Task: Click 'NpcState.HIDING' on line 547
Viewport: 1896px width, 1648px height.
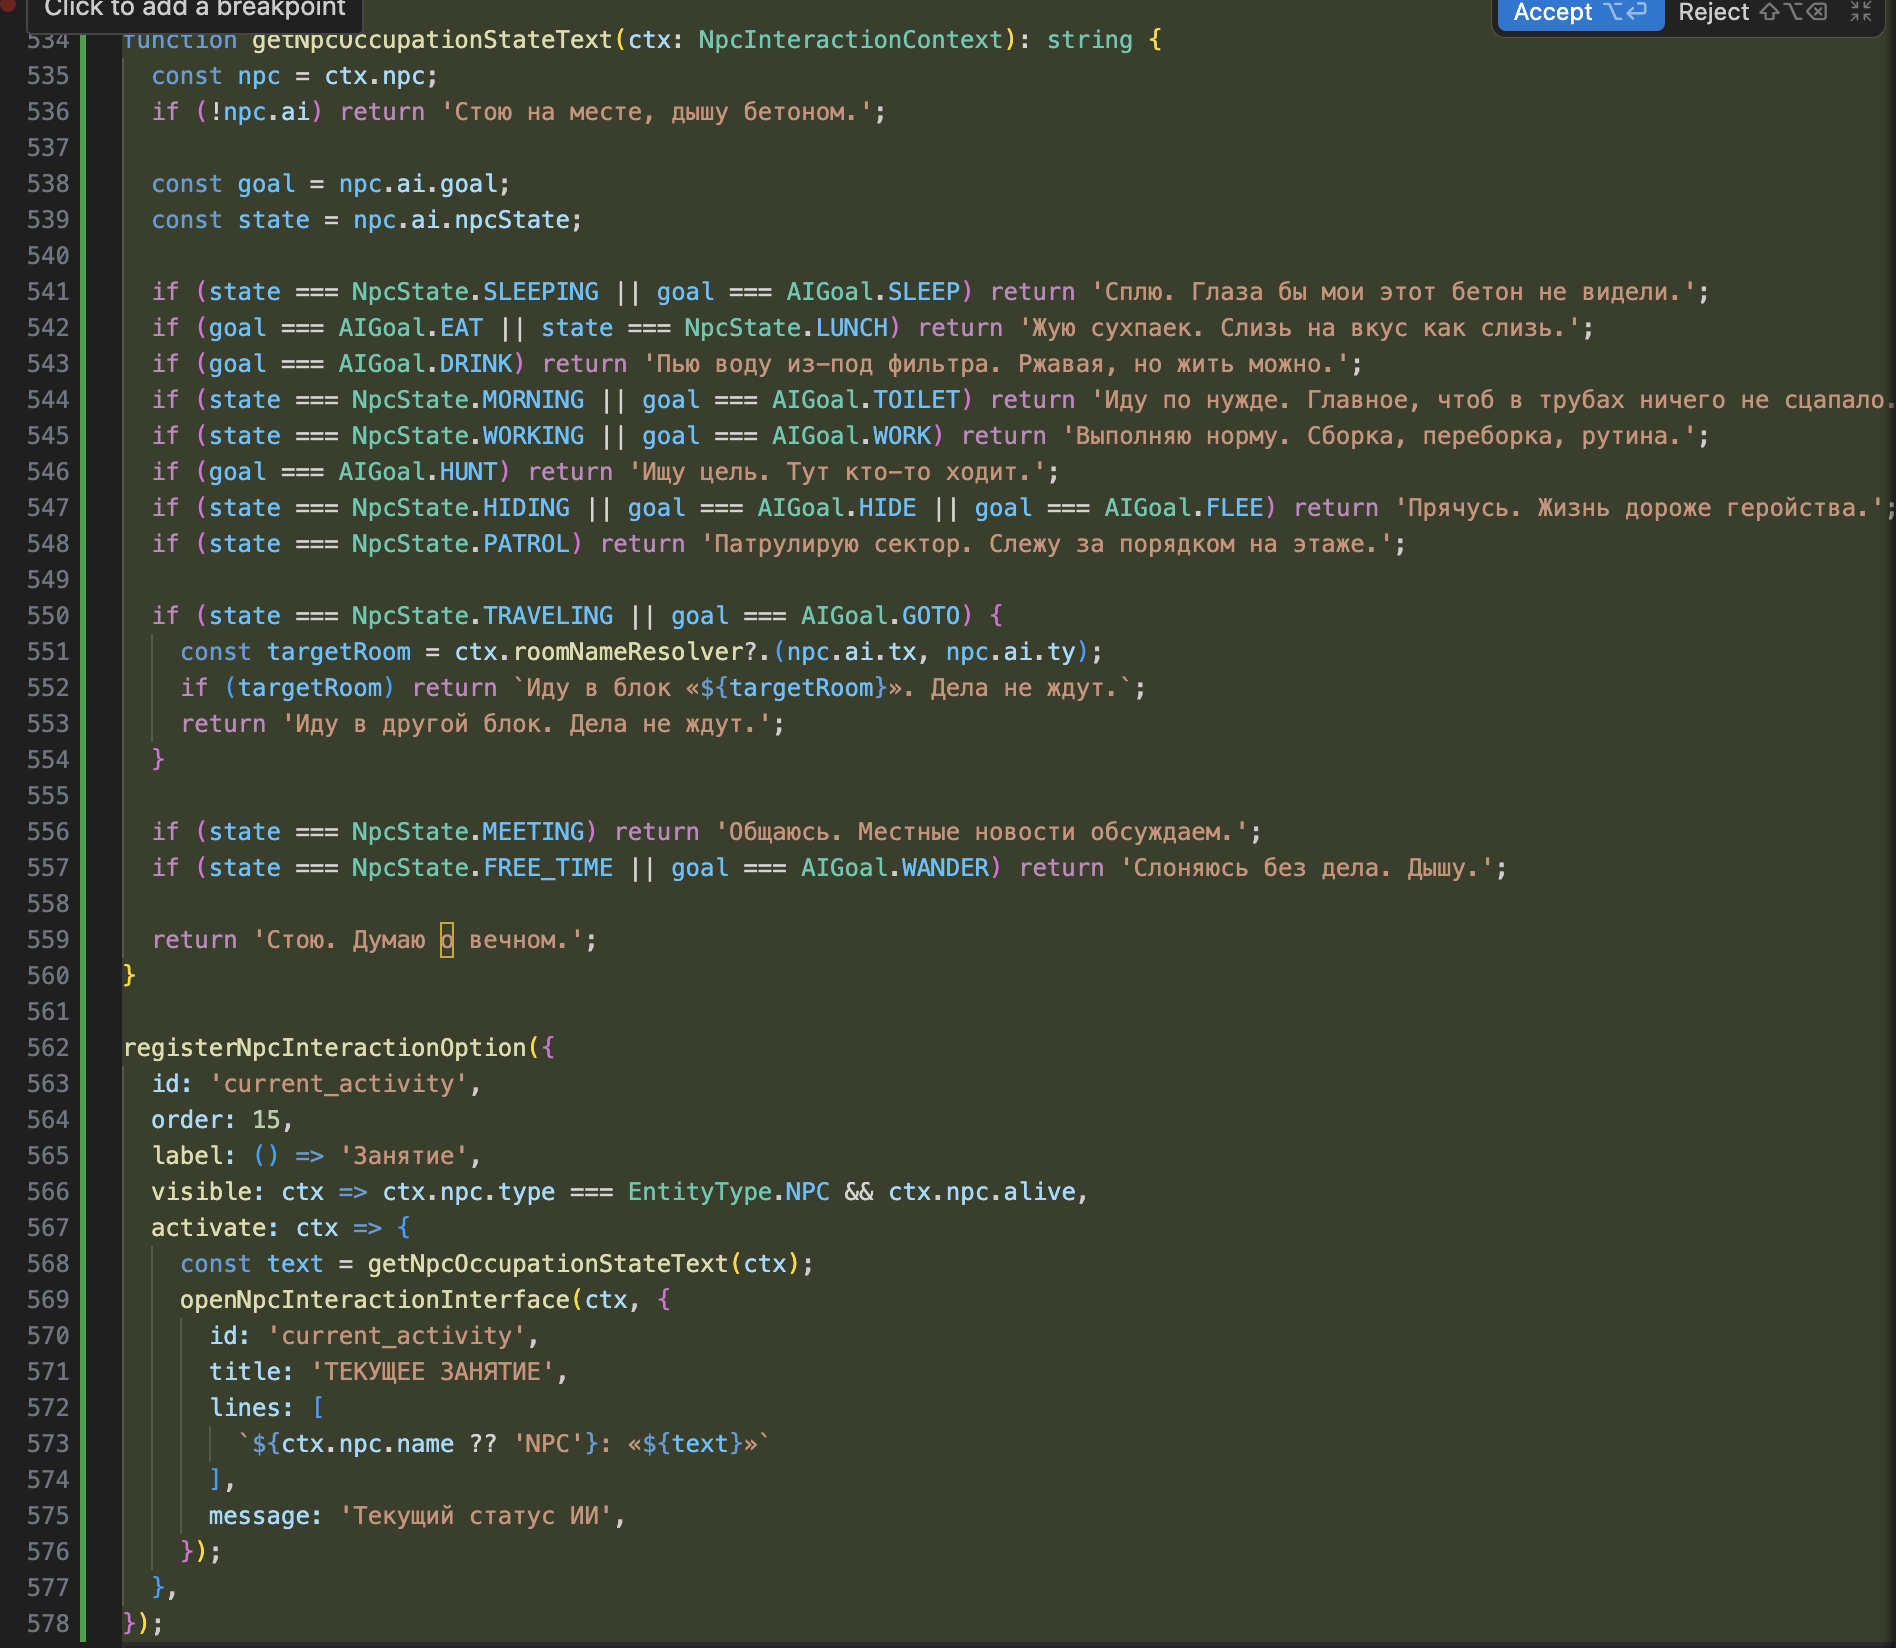Action: coord(461,508)
